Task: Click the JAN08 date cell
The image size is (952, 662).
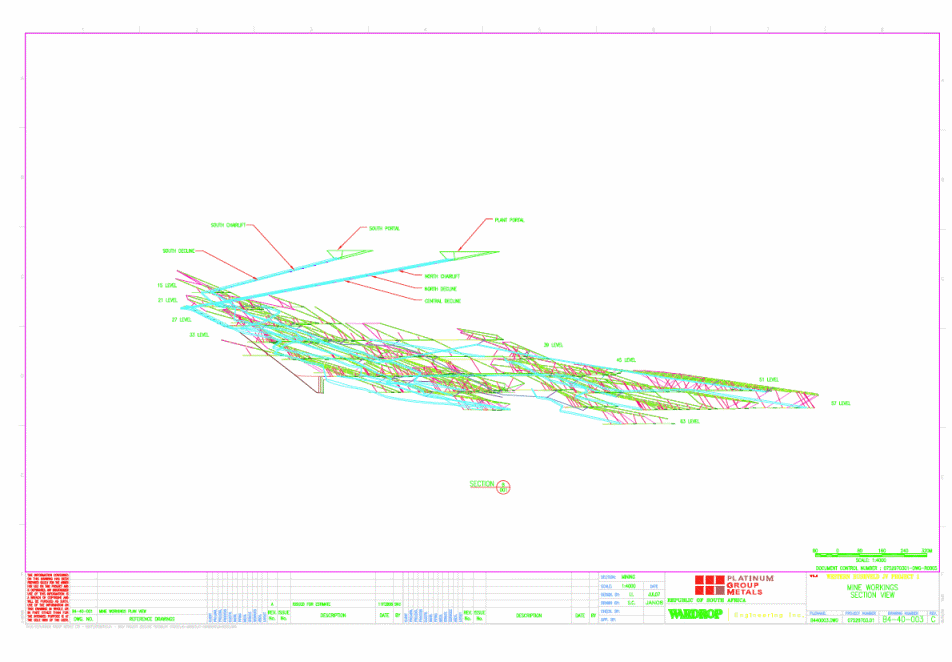Action: [x=654, y=603]
